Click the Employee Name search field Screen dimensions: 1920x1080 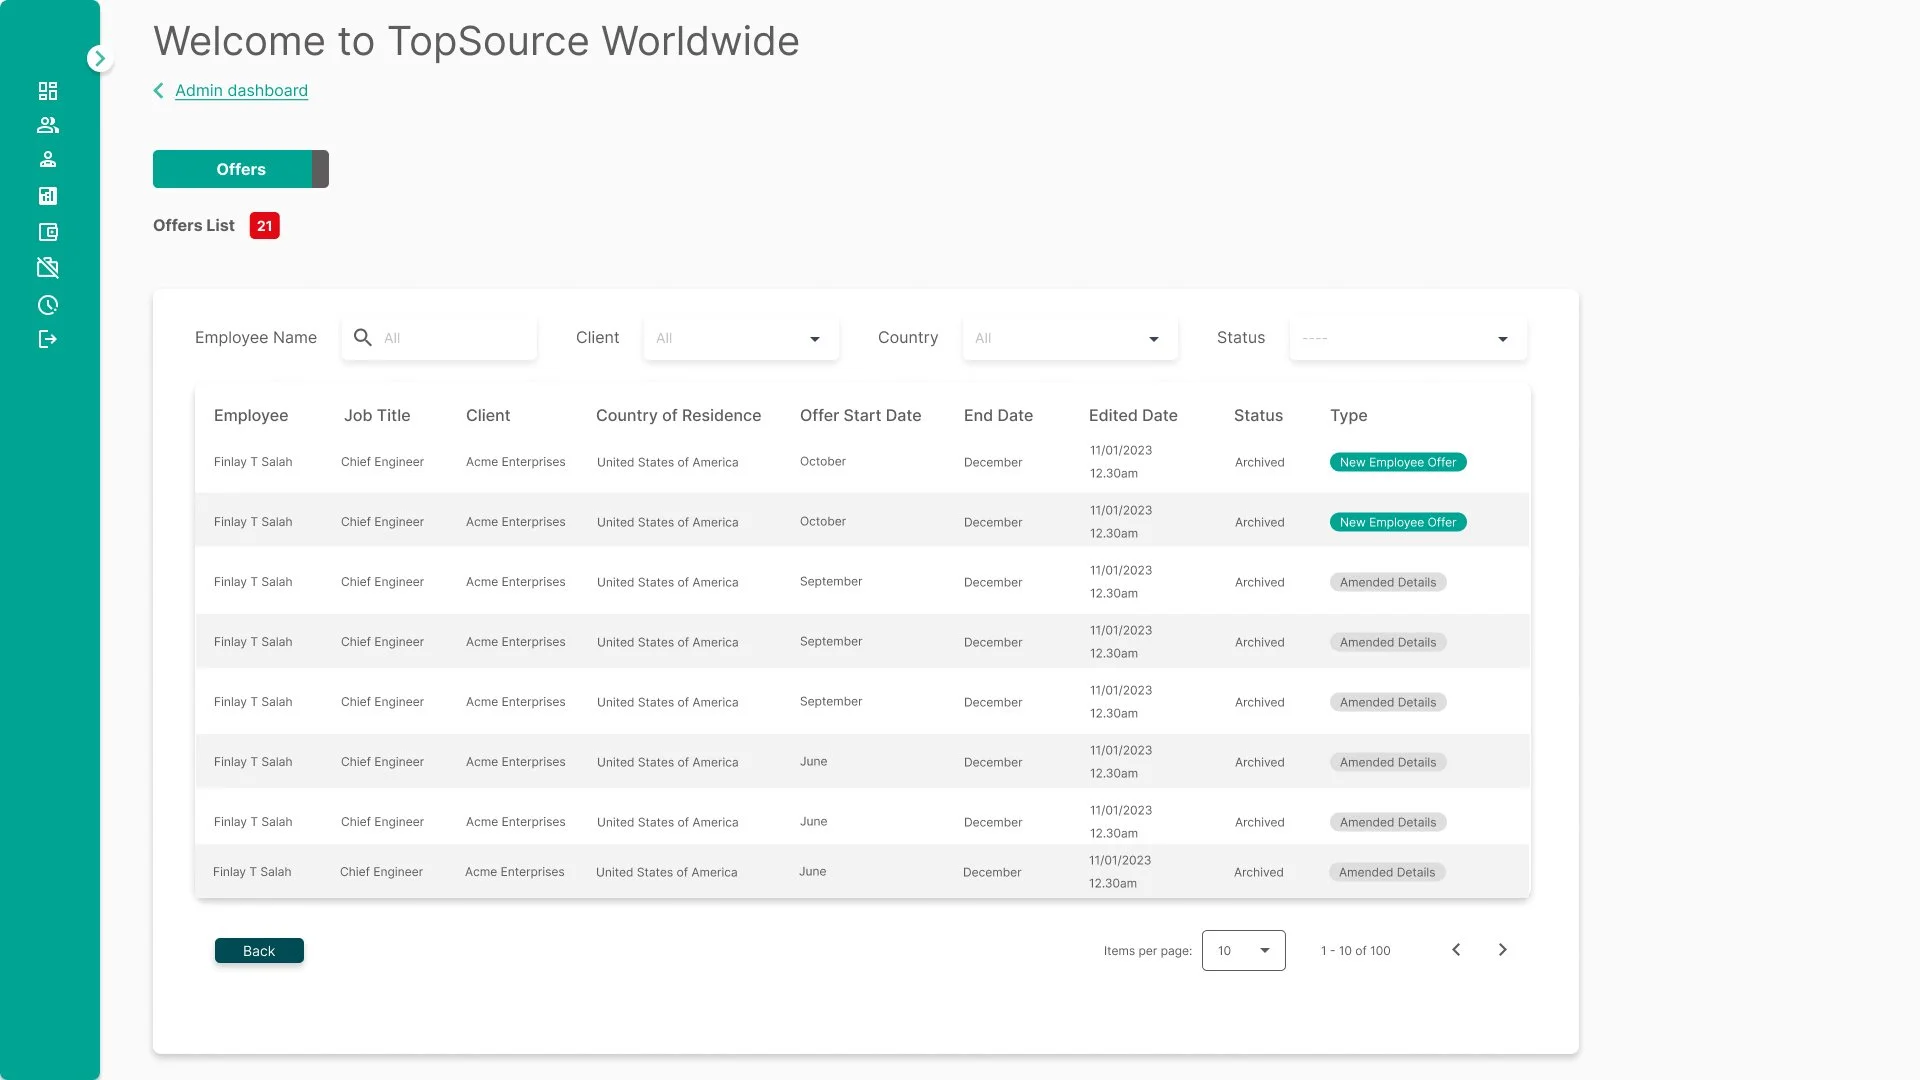coord(450,339)
